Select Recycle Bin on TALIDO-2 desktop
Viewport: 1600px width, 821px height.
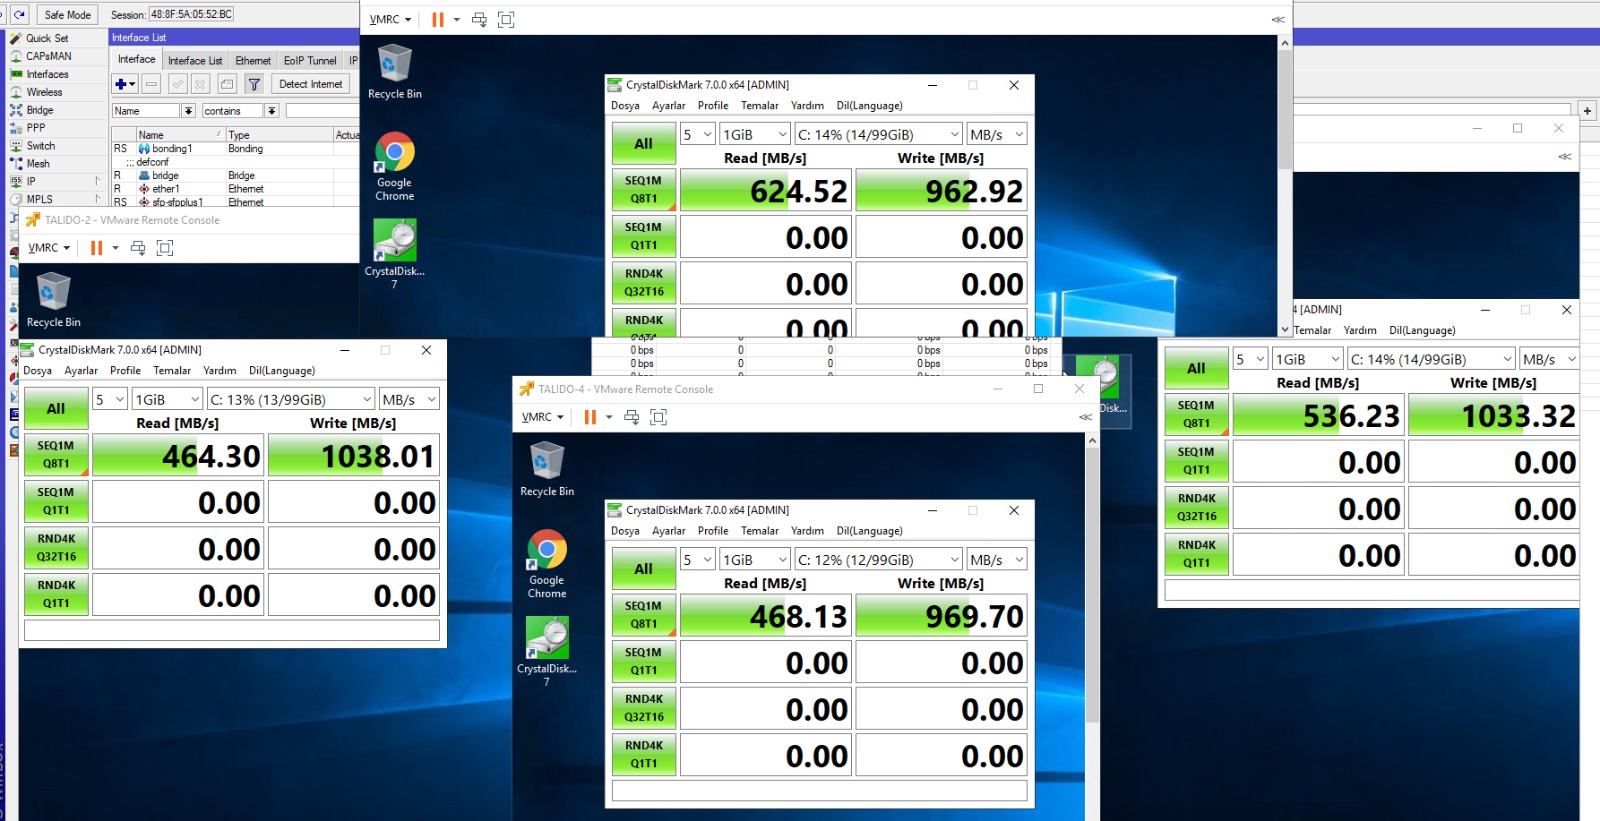[53, 300]
